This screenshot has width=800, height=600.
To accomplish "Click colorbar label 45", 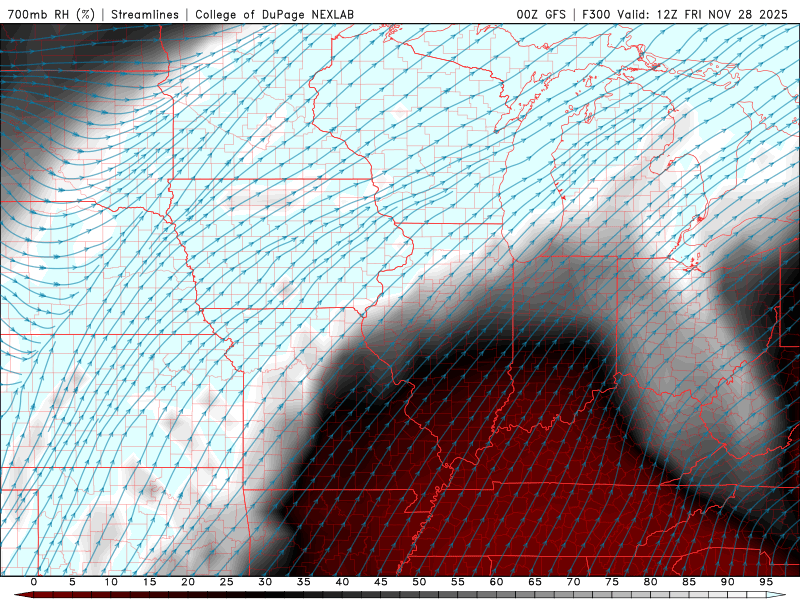I will tap(381, 582).
